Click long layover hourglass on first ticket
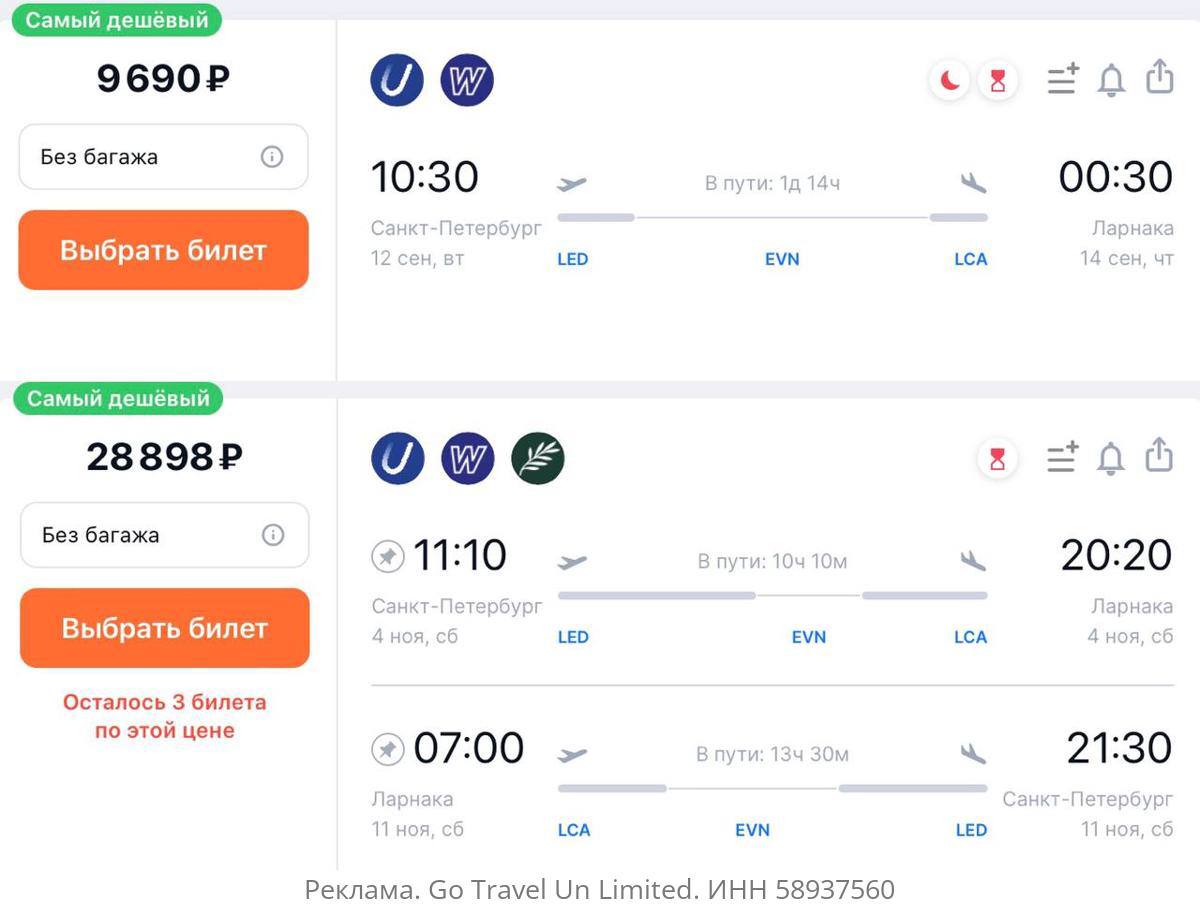Screen dimensions: 1200x904 click(x=997, y=81)
